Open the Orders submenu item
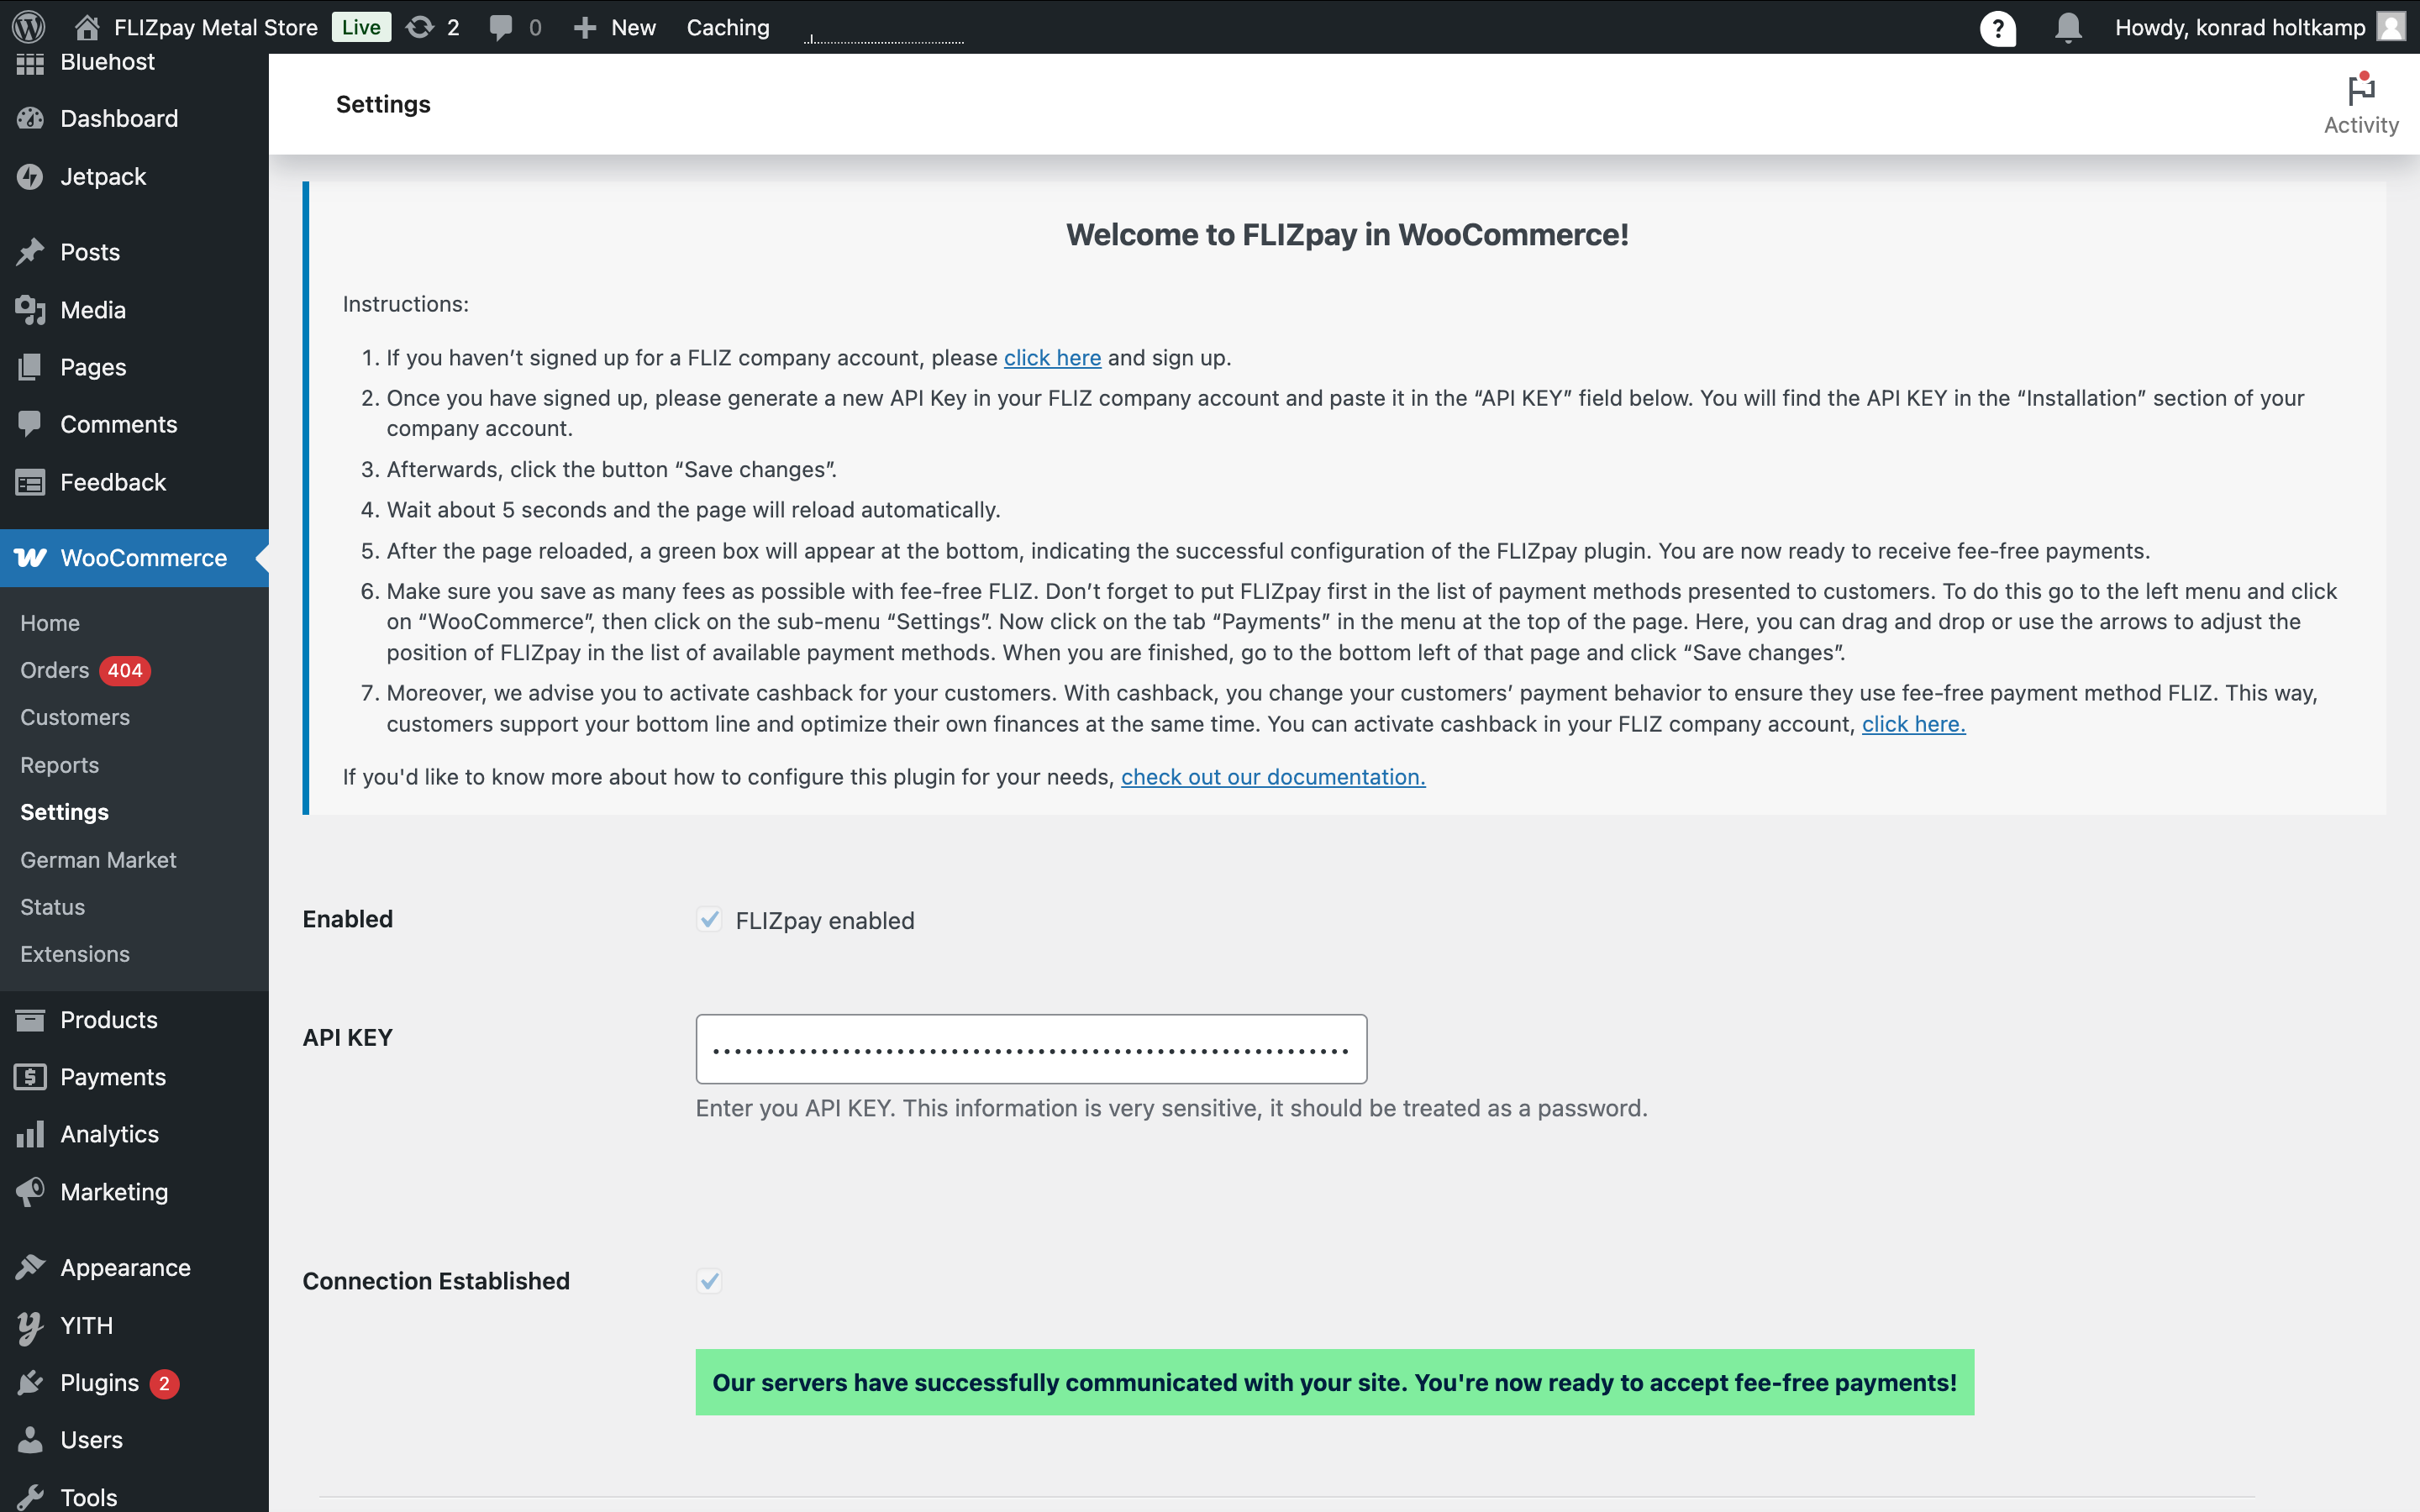Viewport: 2420px width, 1512px height. click(55, 670)
